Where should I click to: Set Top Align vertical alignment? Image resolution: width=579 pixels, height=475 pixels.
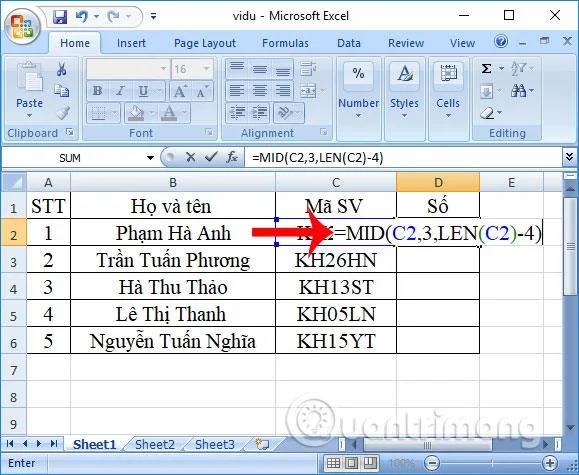point(237,69)
